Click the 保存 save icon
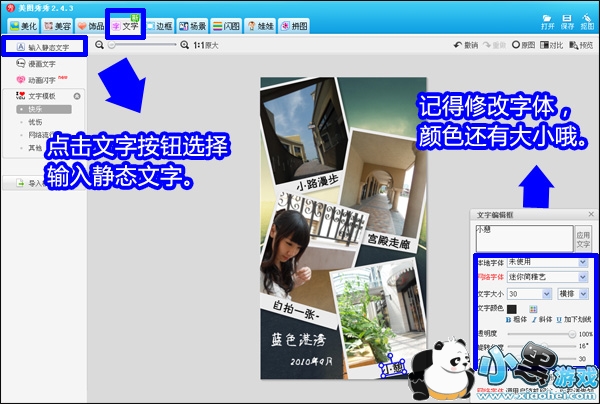 tap(567, 22)
